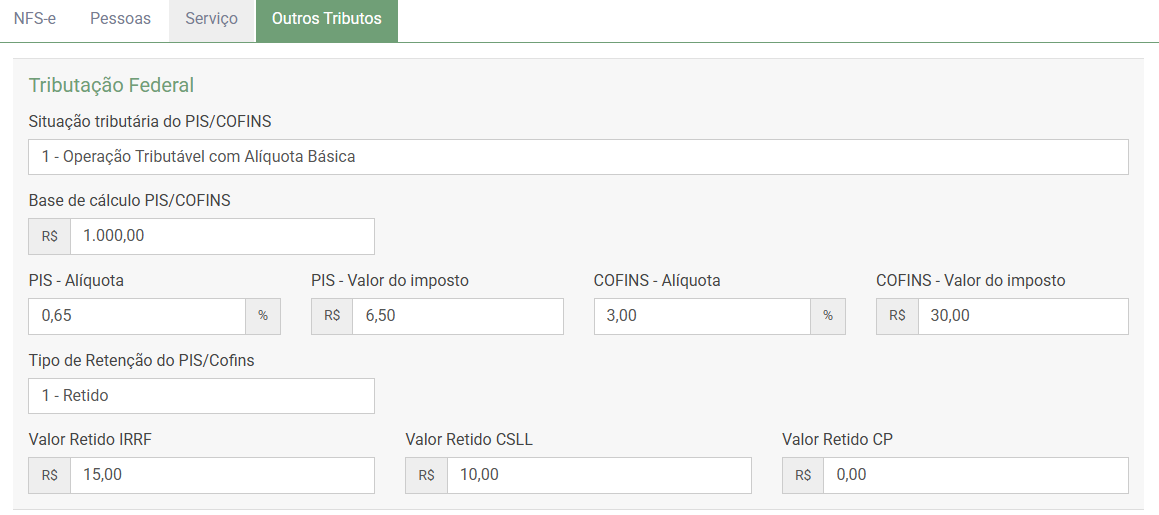Click the PIS - Valor do imposto field

(x=457, y=316)
